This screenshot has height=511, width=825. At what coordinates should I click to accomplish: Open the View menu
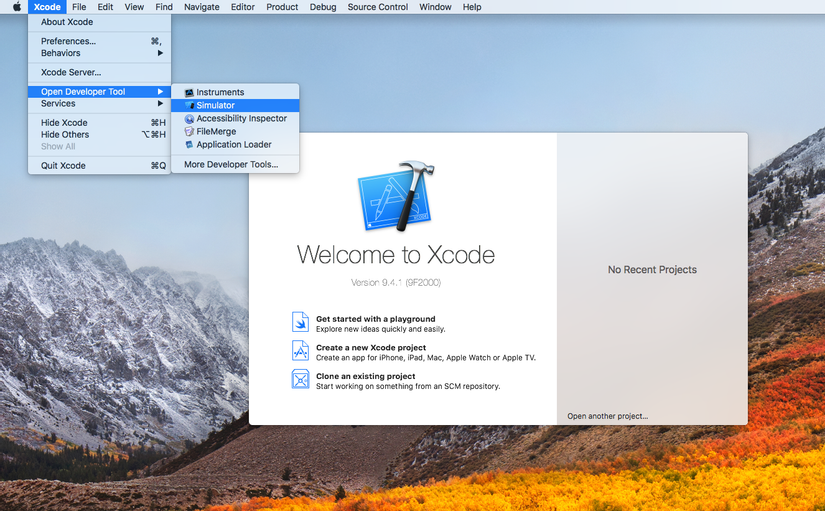(134, 7)
